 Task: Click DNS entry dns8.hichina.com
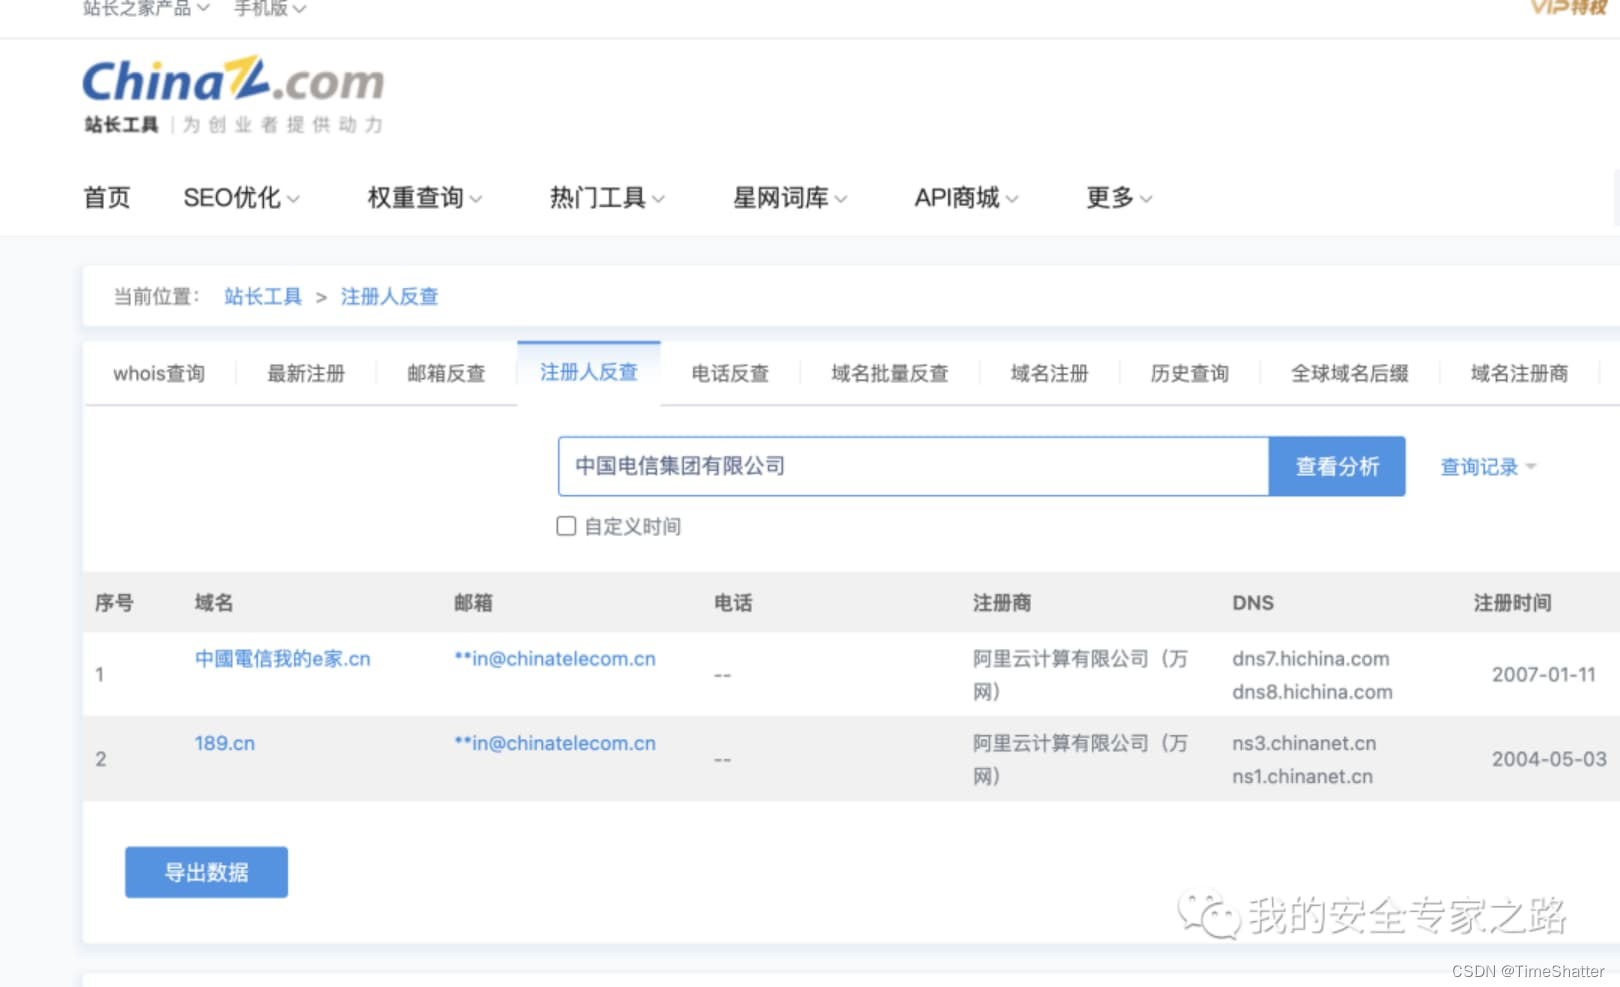coord(1312,692)
